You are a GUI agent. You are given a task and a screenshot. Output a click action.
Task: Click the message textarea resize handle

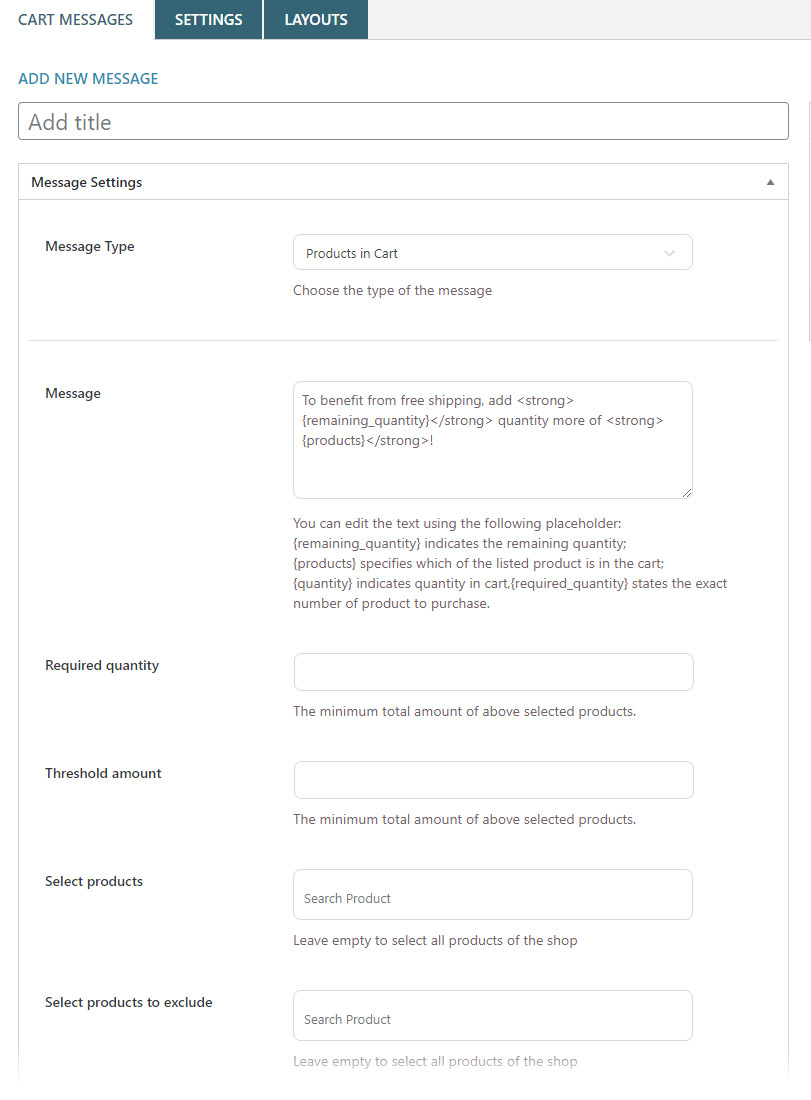coord(686,492)
